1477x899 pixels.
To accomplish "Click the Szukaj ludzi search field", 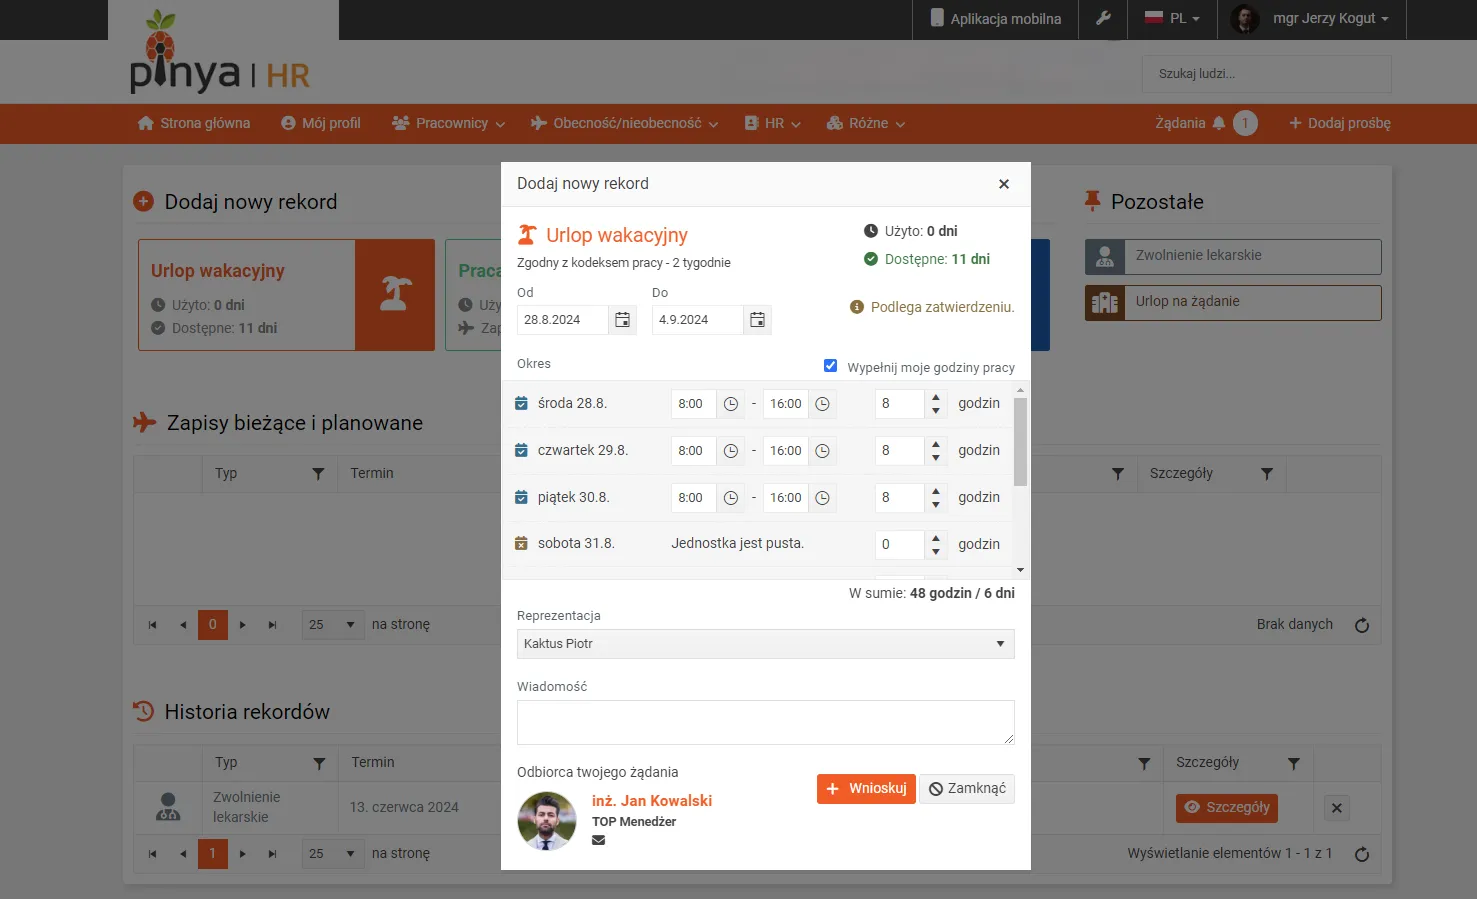I will pos(1266,74).
